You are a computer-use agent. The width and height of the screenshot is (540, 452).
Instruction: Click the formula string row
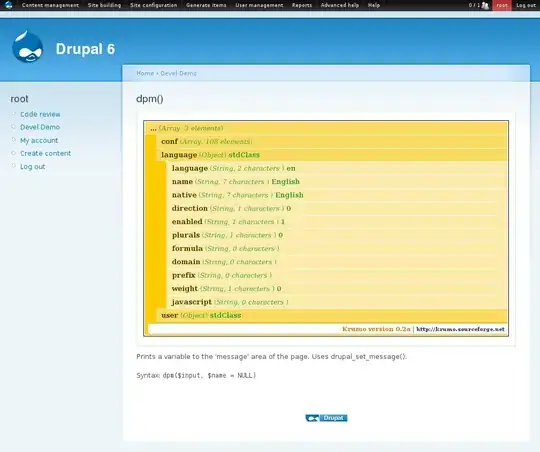[x=337, y=248]
